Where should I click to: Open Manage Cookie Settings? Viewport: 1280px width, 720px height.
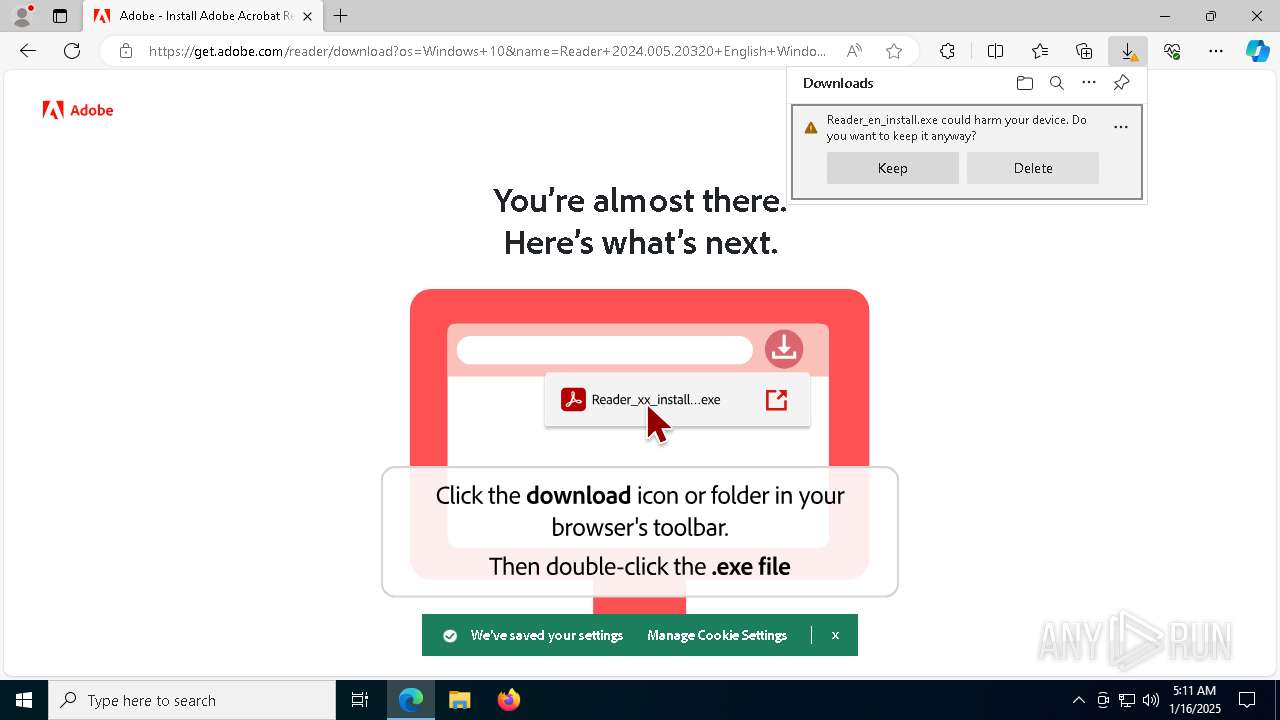pos(717,635)
